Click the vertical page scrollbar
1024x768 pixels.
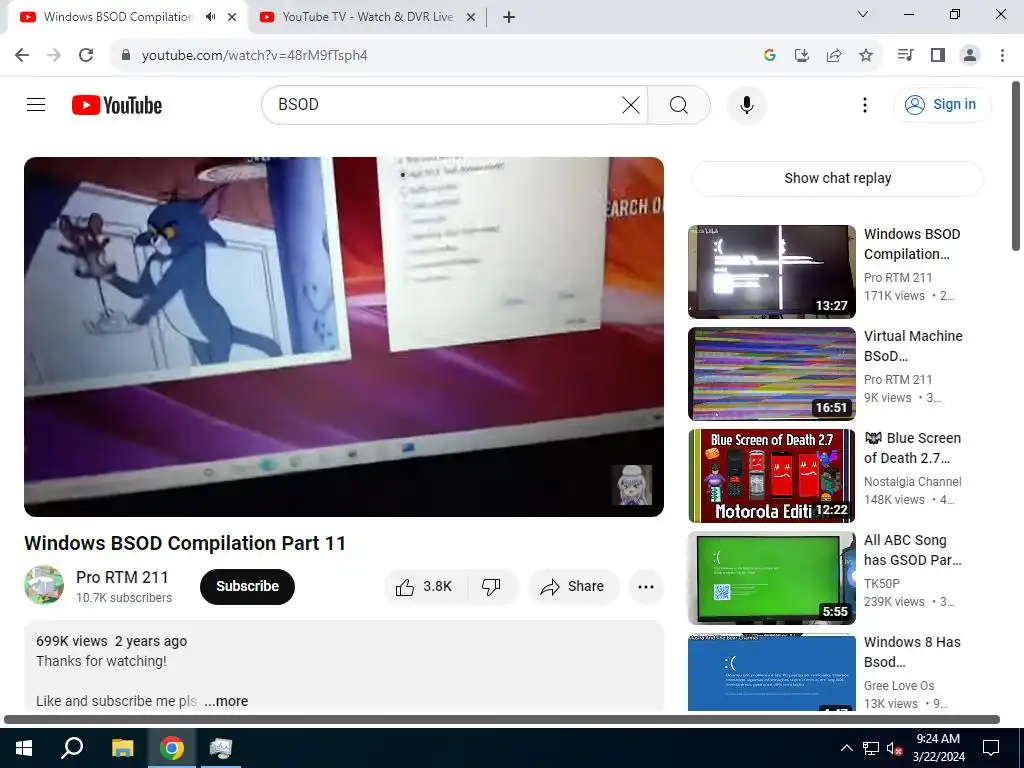[1016, 167]
